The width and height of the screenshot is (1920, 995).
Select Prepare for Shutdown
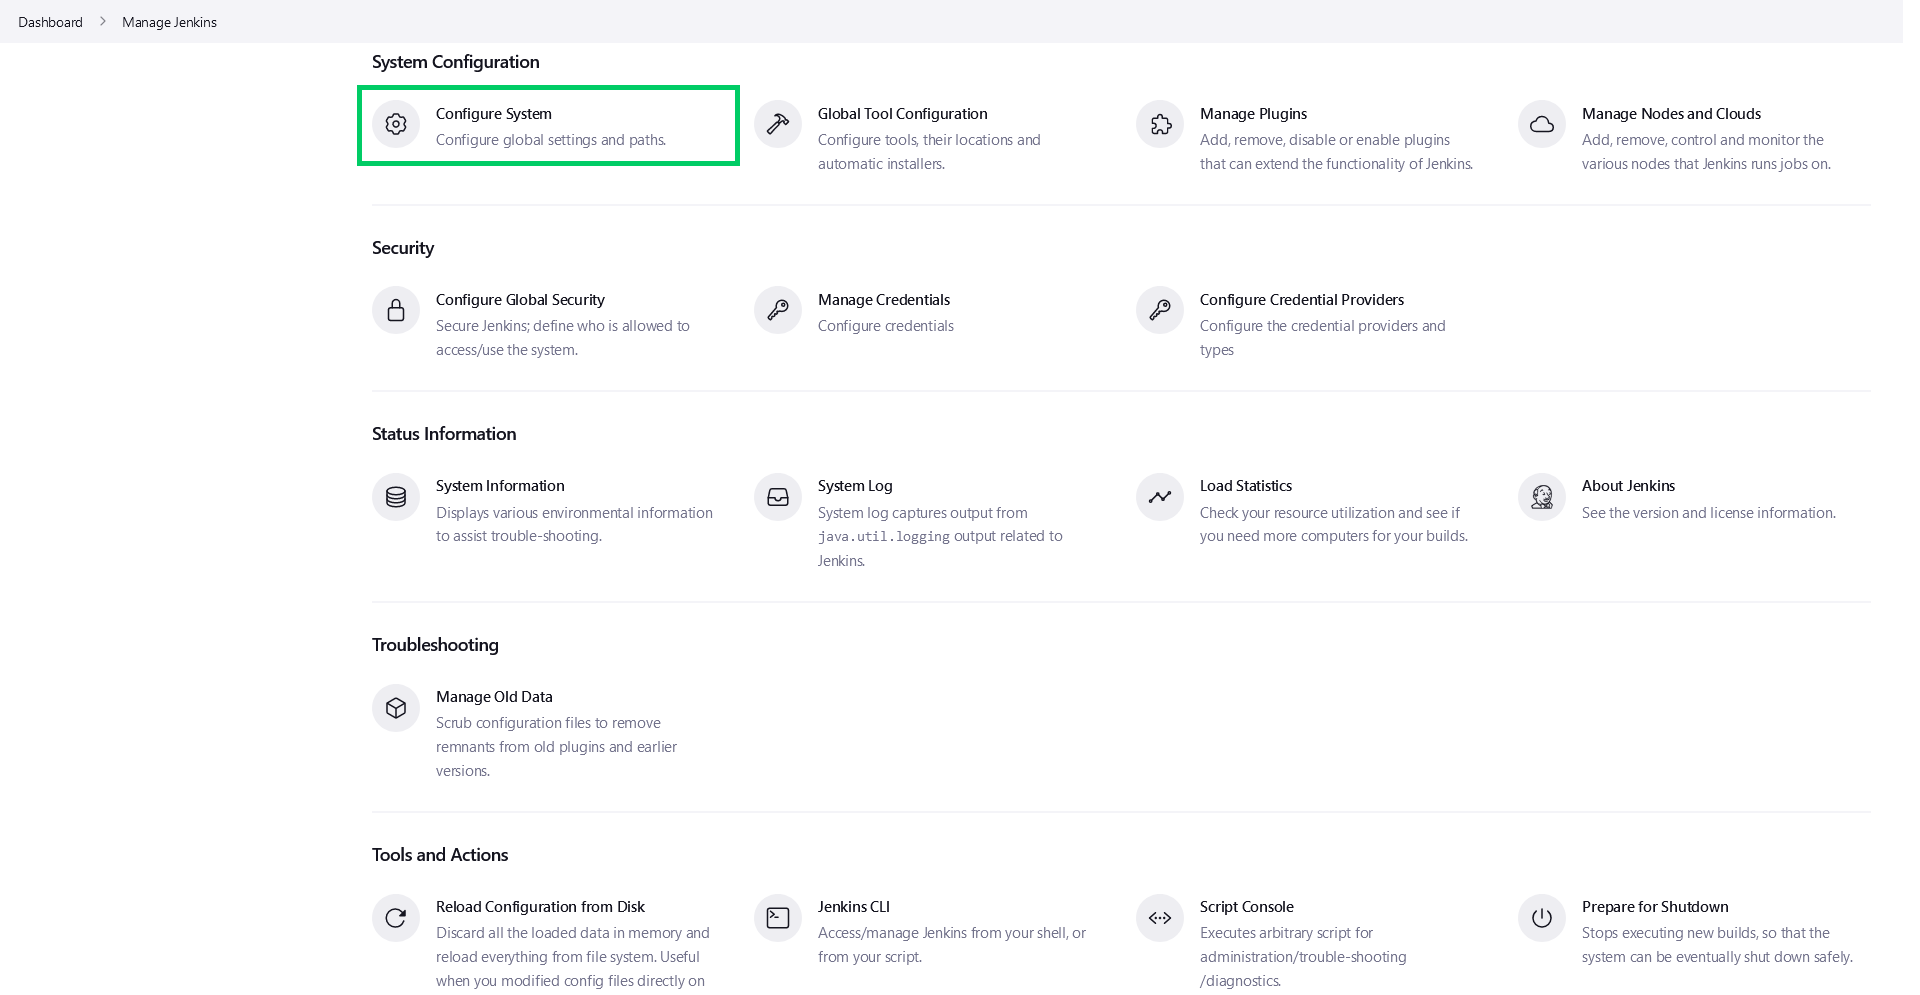tap(1655, 907)
